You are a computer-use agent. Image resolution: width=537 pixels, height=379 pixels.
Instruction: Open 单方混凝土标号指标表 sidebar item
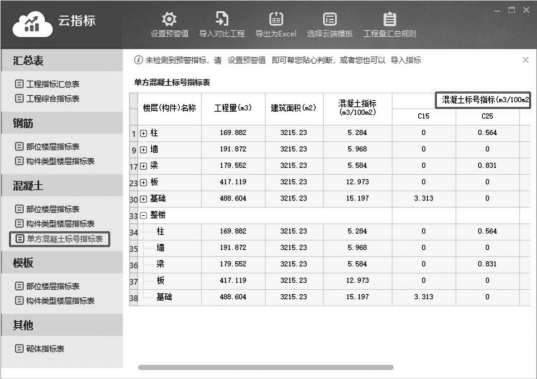point(60,239)
